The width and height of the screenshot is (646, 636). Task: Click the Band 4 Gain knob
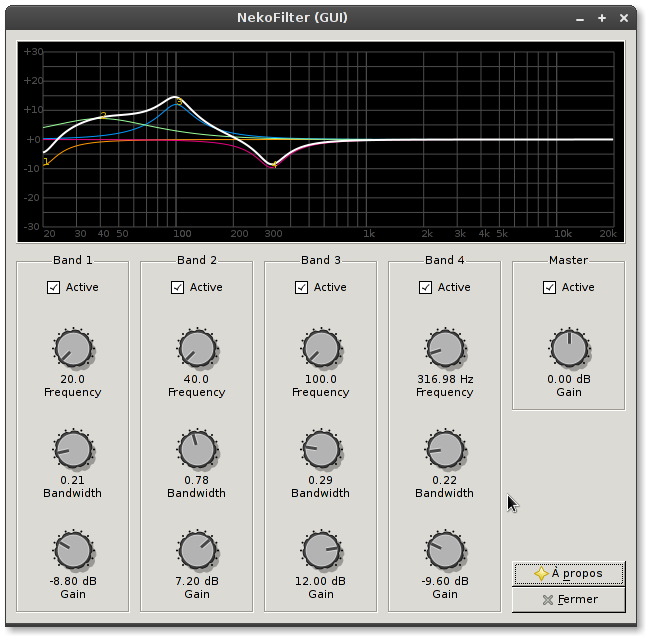(x=444, y=551)
